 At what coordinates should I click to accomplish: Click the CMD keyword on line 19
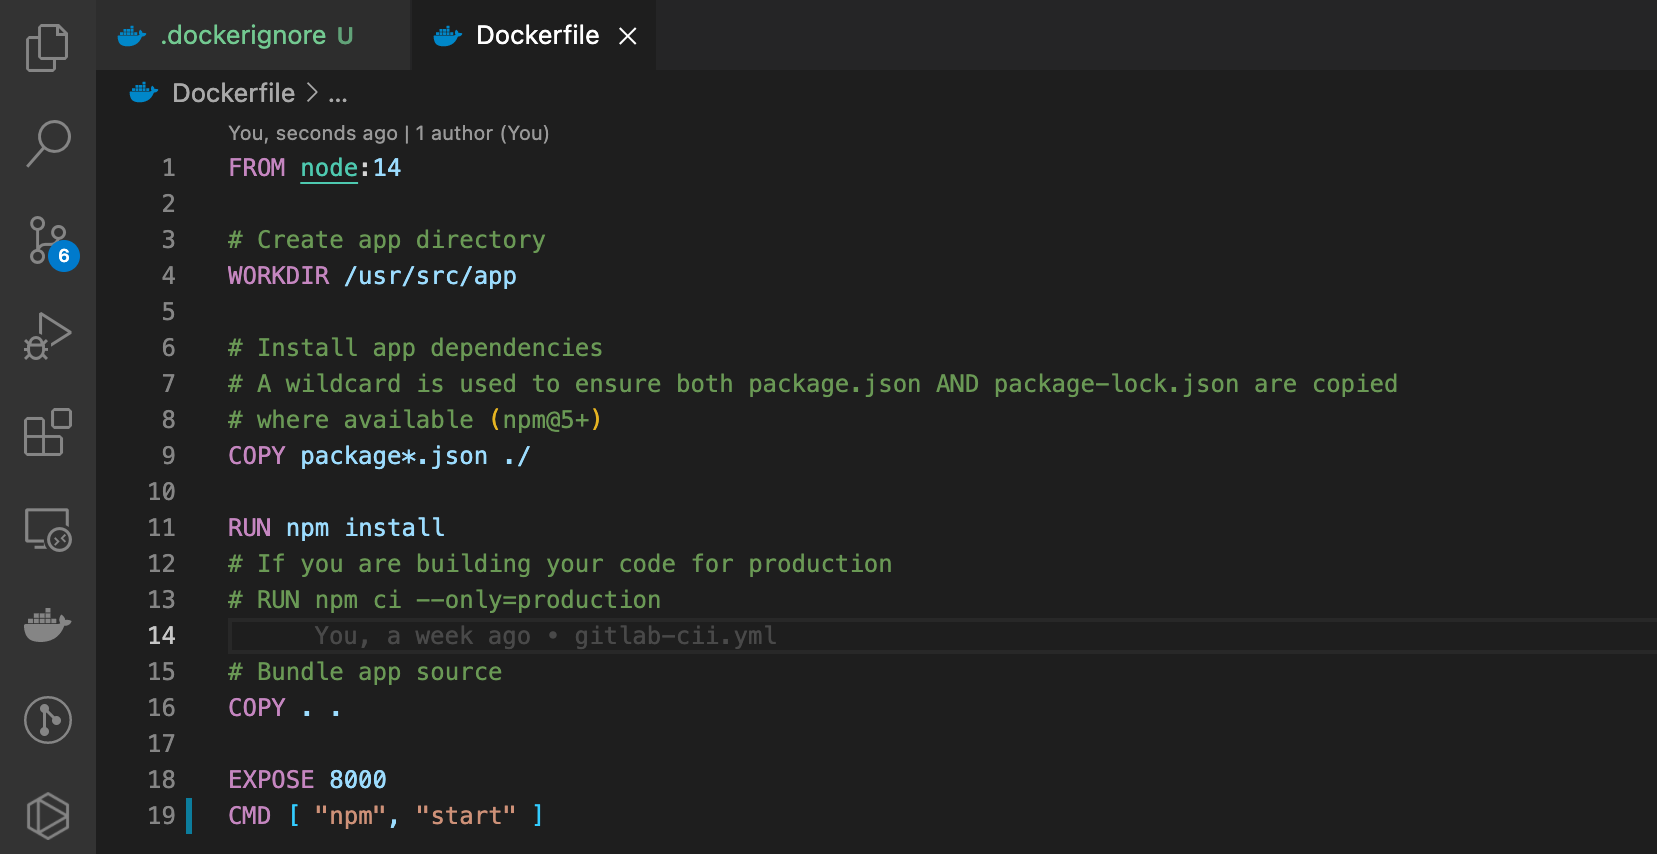[x=249, y=816]
